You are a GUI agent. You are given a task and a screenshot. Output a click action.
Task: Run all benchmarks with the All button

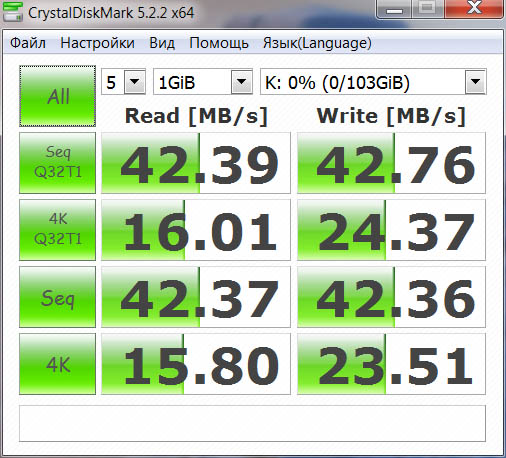point(58,96)
